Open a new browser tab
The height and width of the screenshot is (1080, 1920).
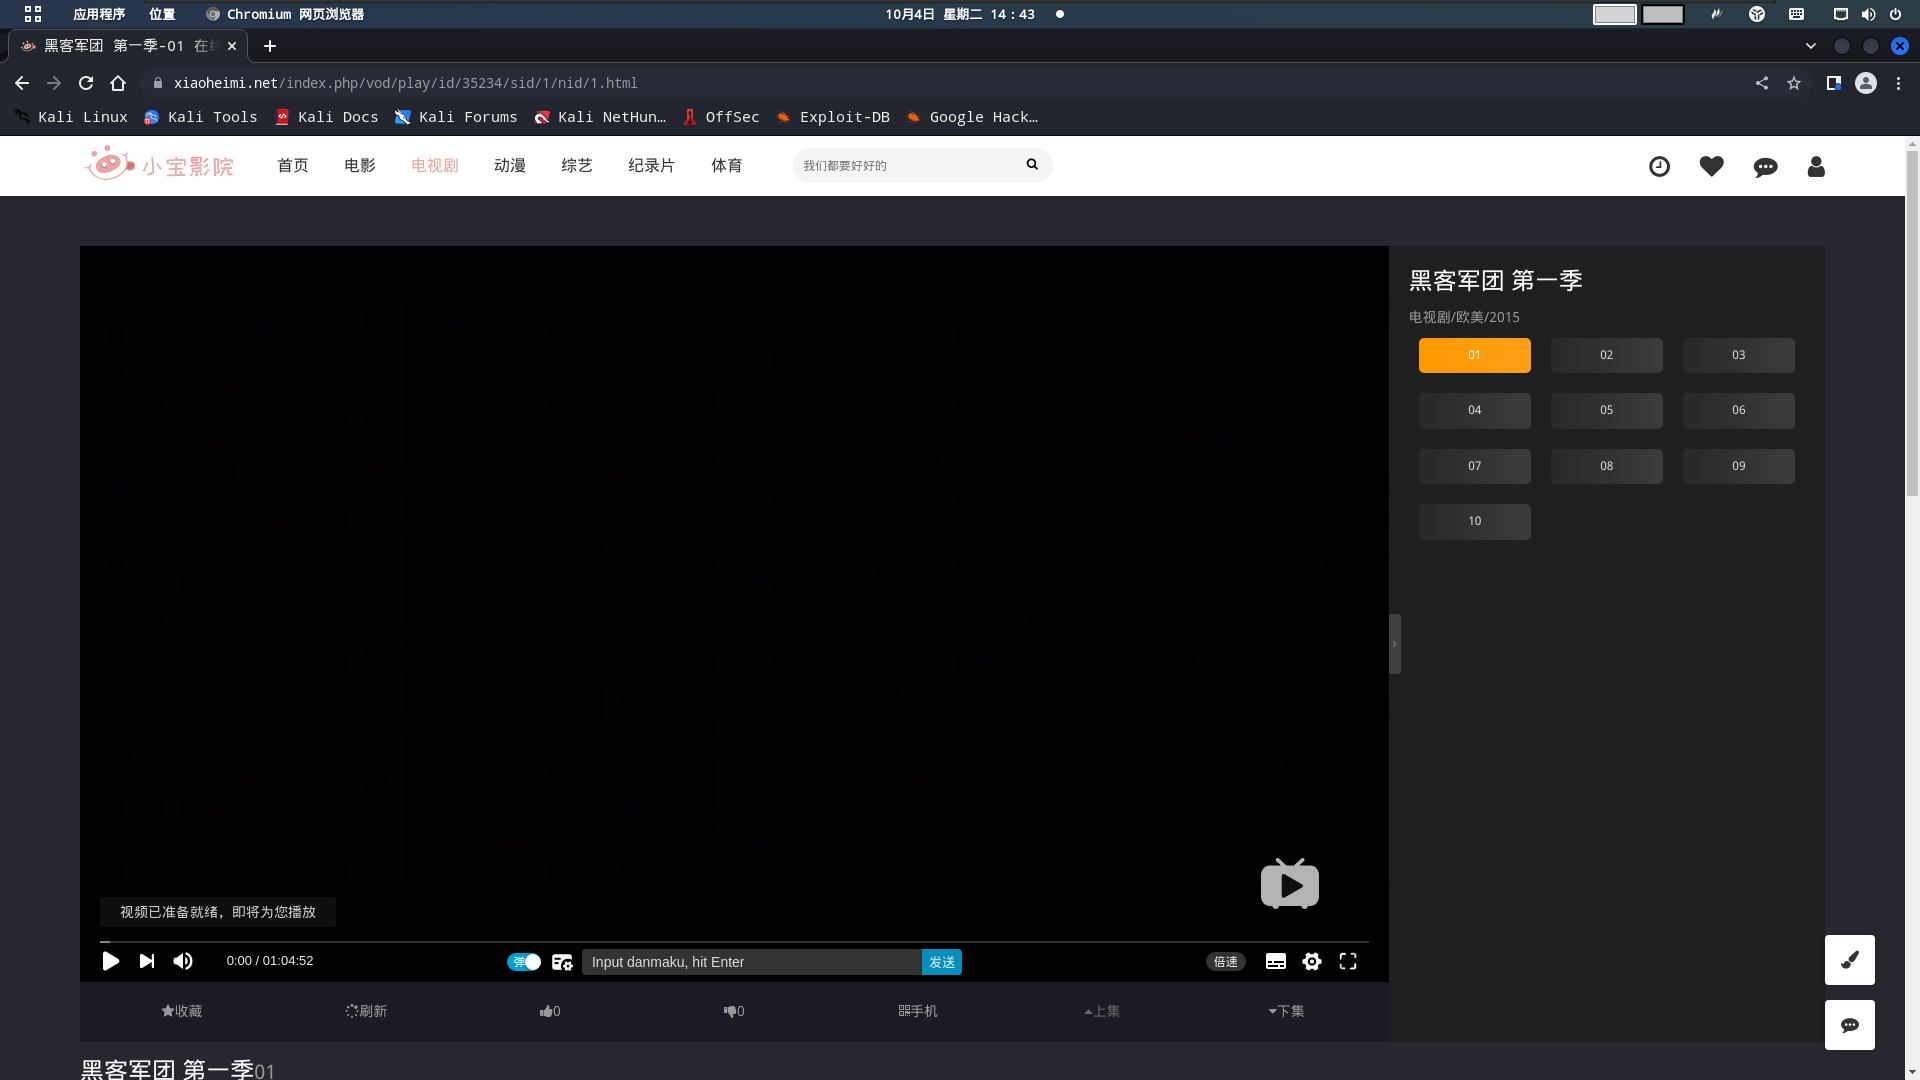click(270, 46)
